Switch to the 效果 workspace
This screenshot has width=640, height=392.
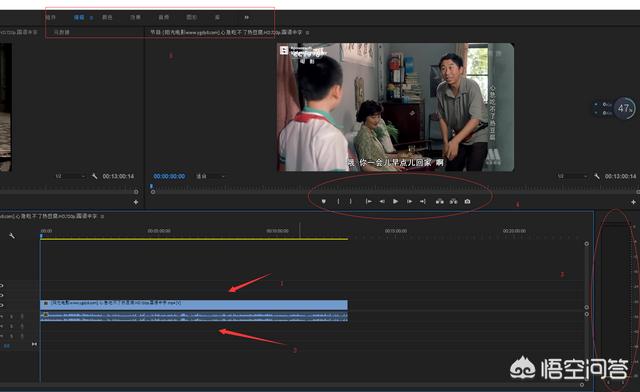pos(136,17)
